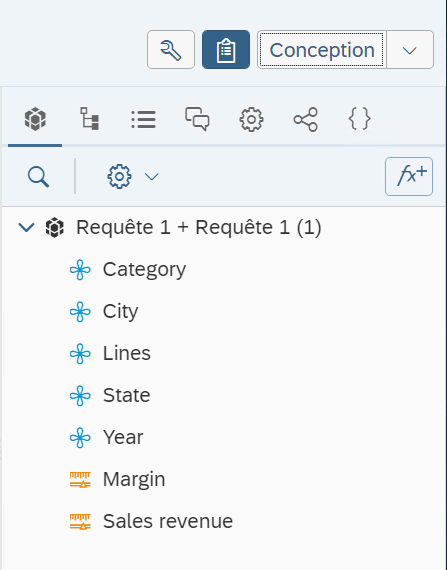This screenshot has height=570, width=447.
Task: Open the comments speech bubble panel
Action: (x=197, y=119)
